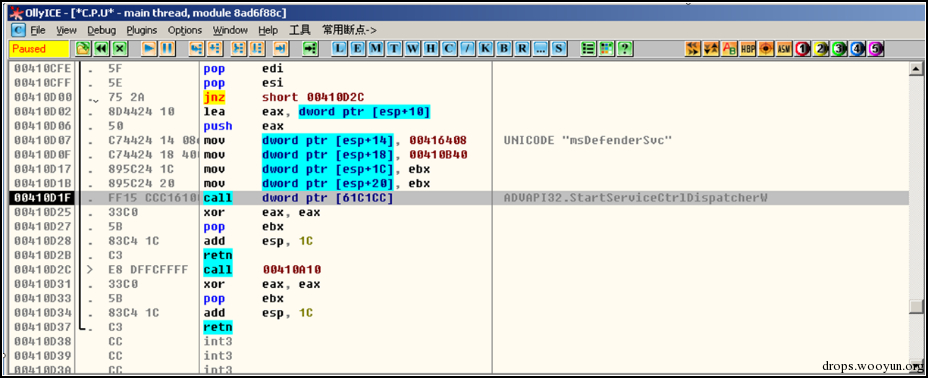Click the ASM toolbar icon
Viewport: 928px width, 378px height.
[x=784, y=49]
